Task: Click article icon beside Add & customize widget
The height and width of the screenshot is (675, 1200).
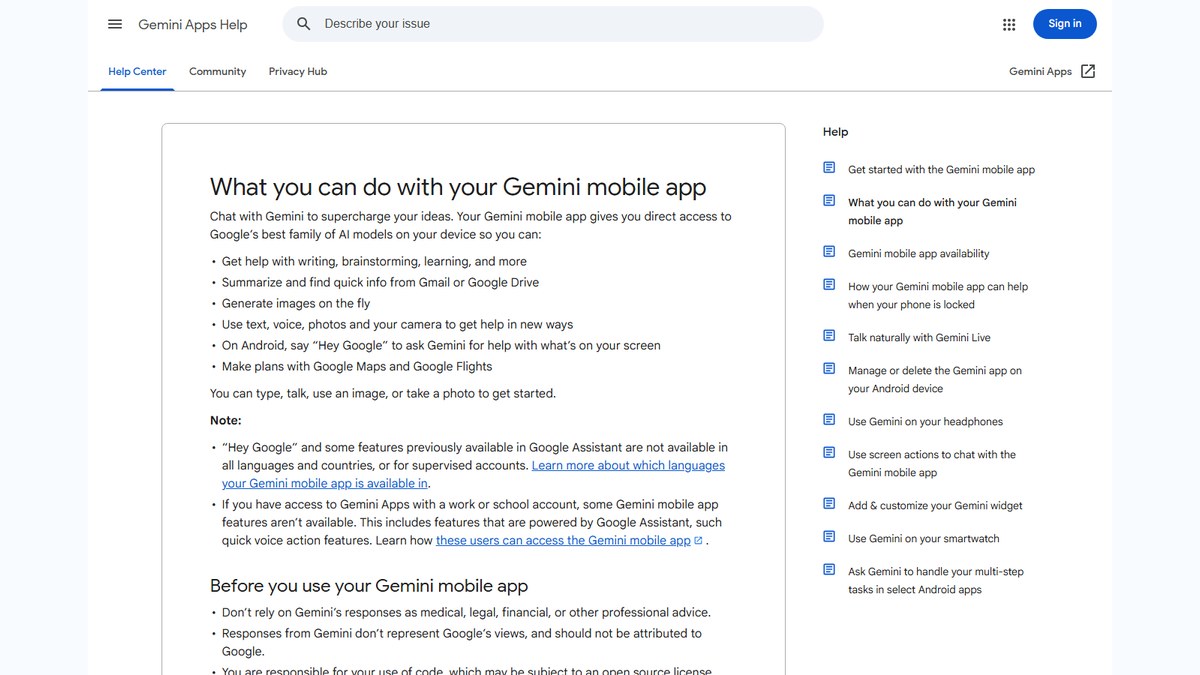Action: coord(829,504)
